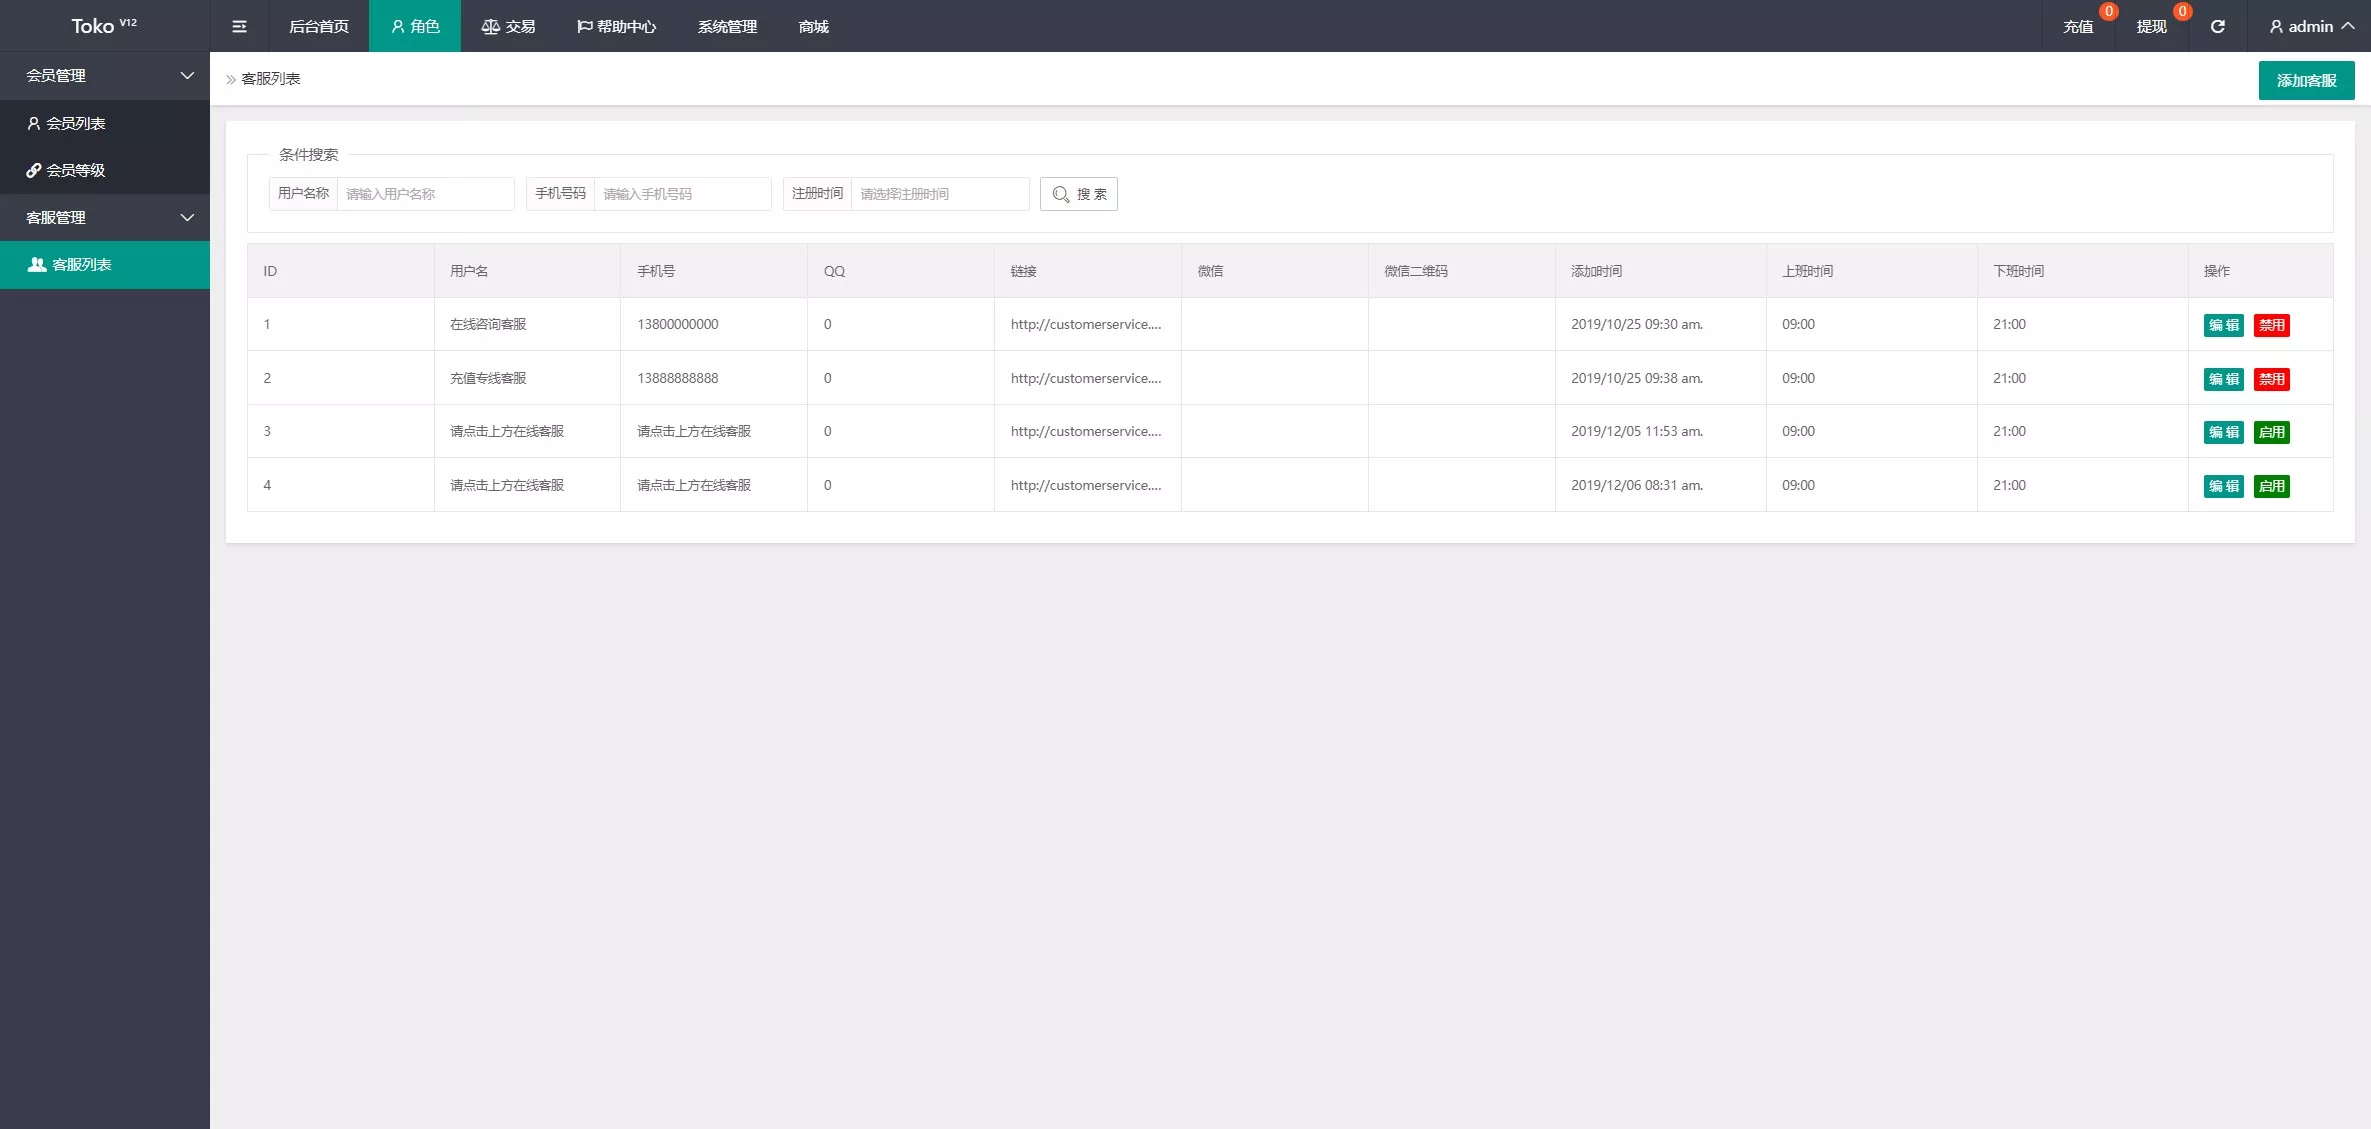Collapse the 会员管理 sidebar group
The width and height of the screenshot is (2371, 1129).
186,76
